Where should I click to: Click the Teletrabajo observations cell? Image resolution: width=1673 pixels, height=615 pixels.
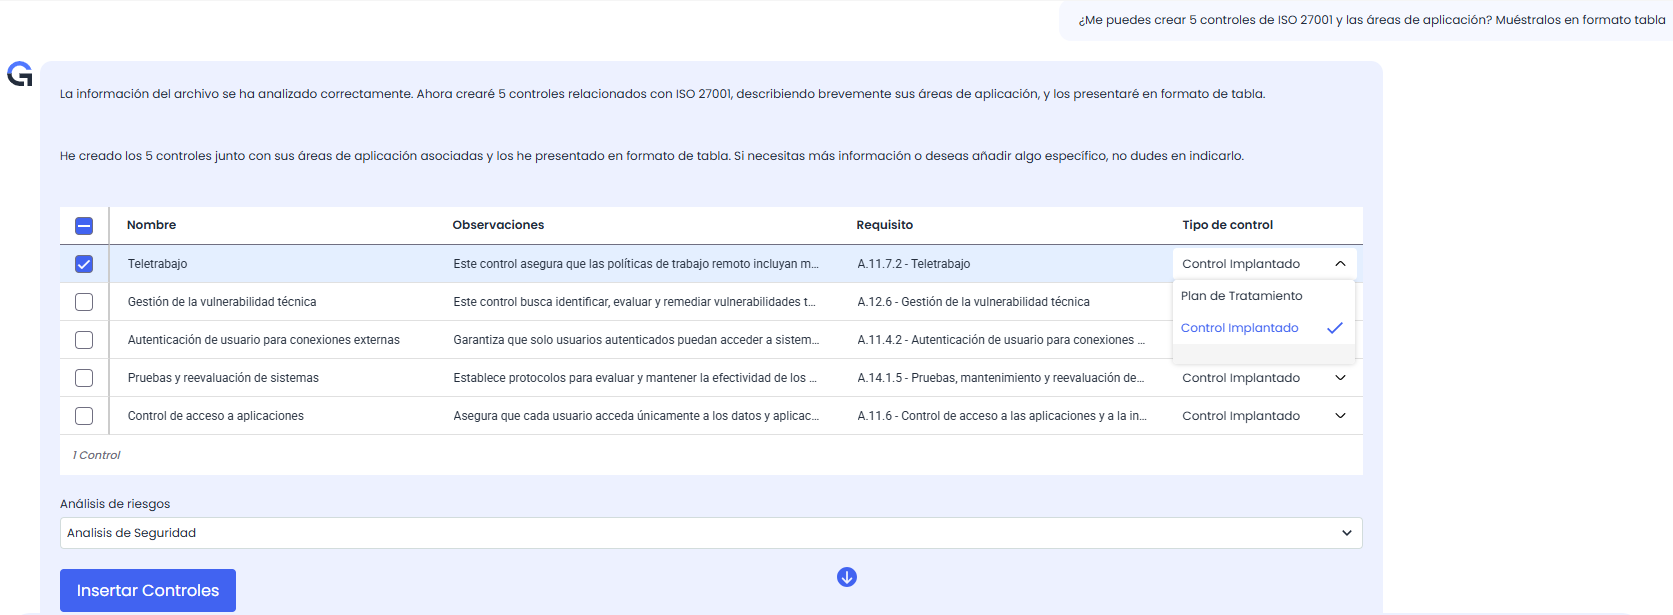point(635,264)
